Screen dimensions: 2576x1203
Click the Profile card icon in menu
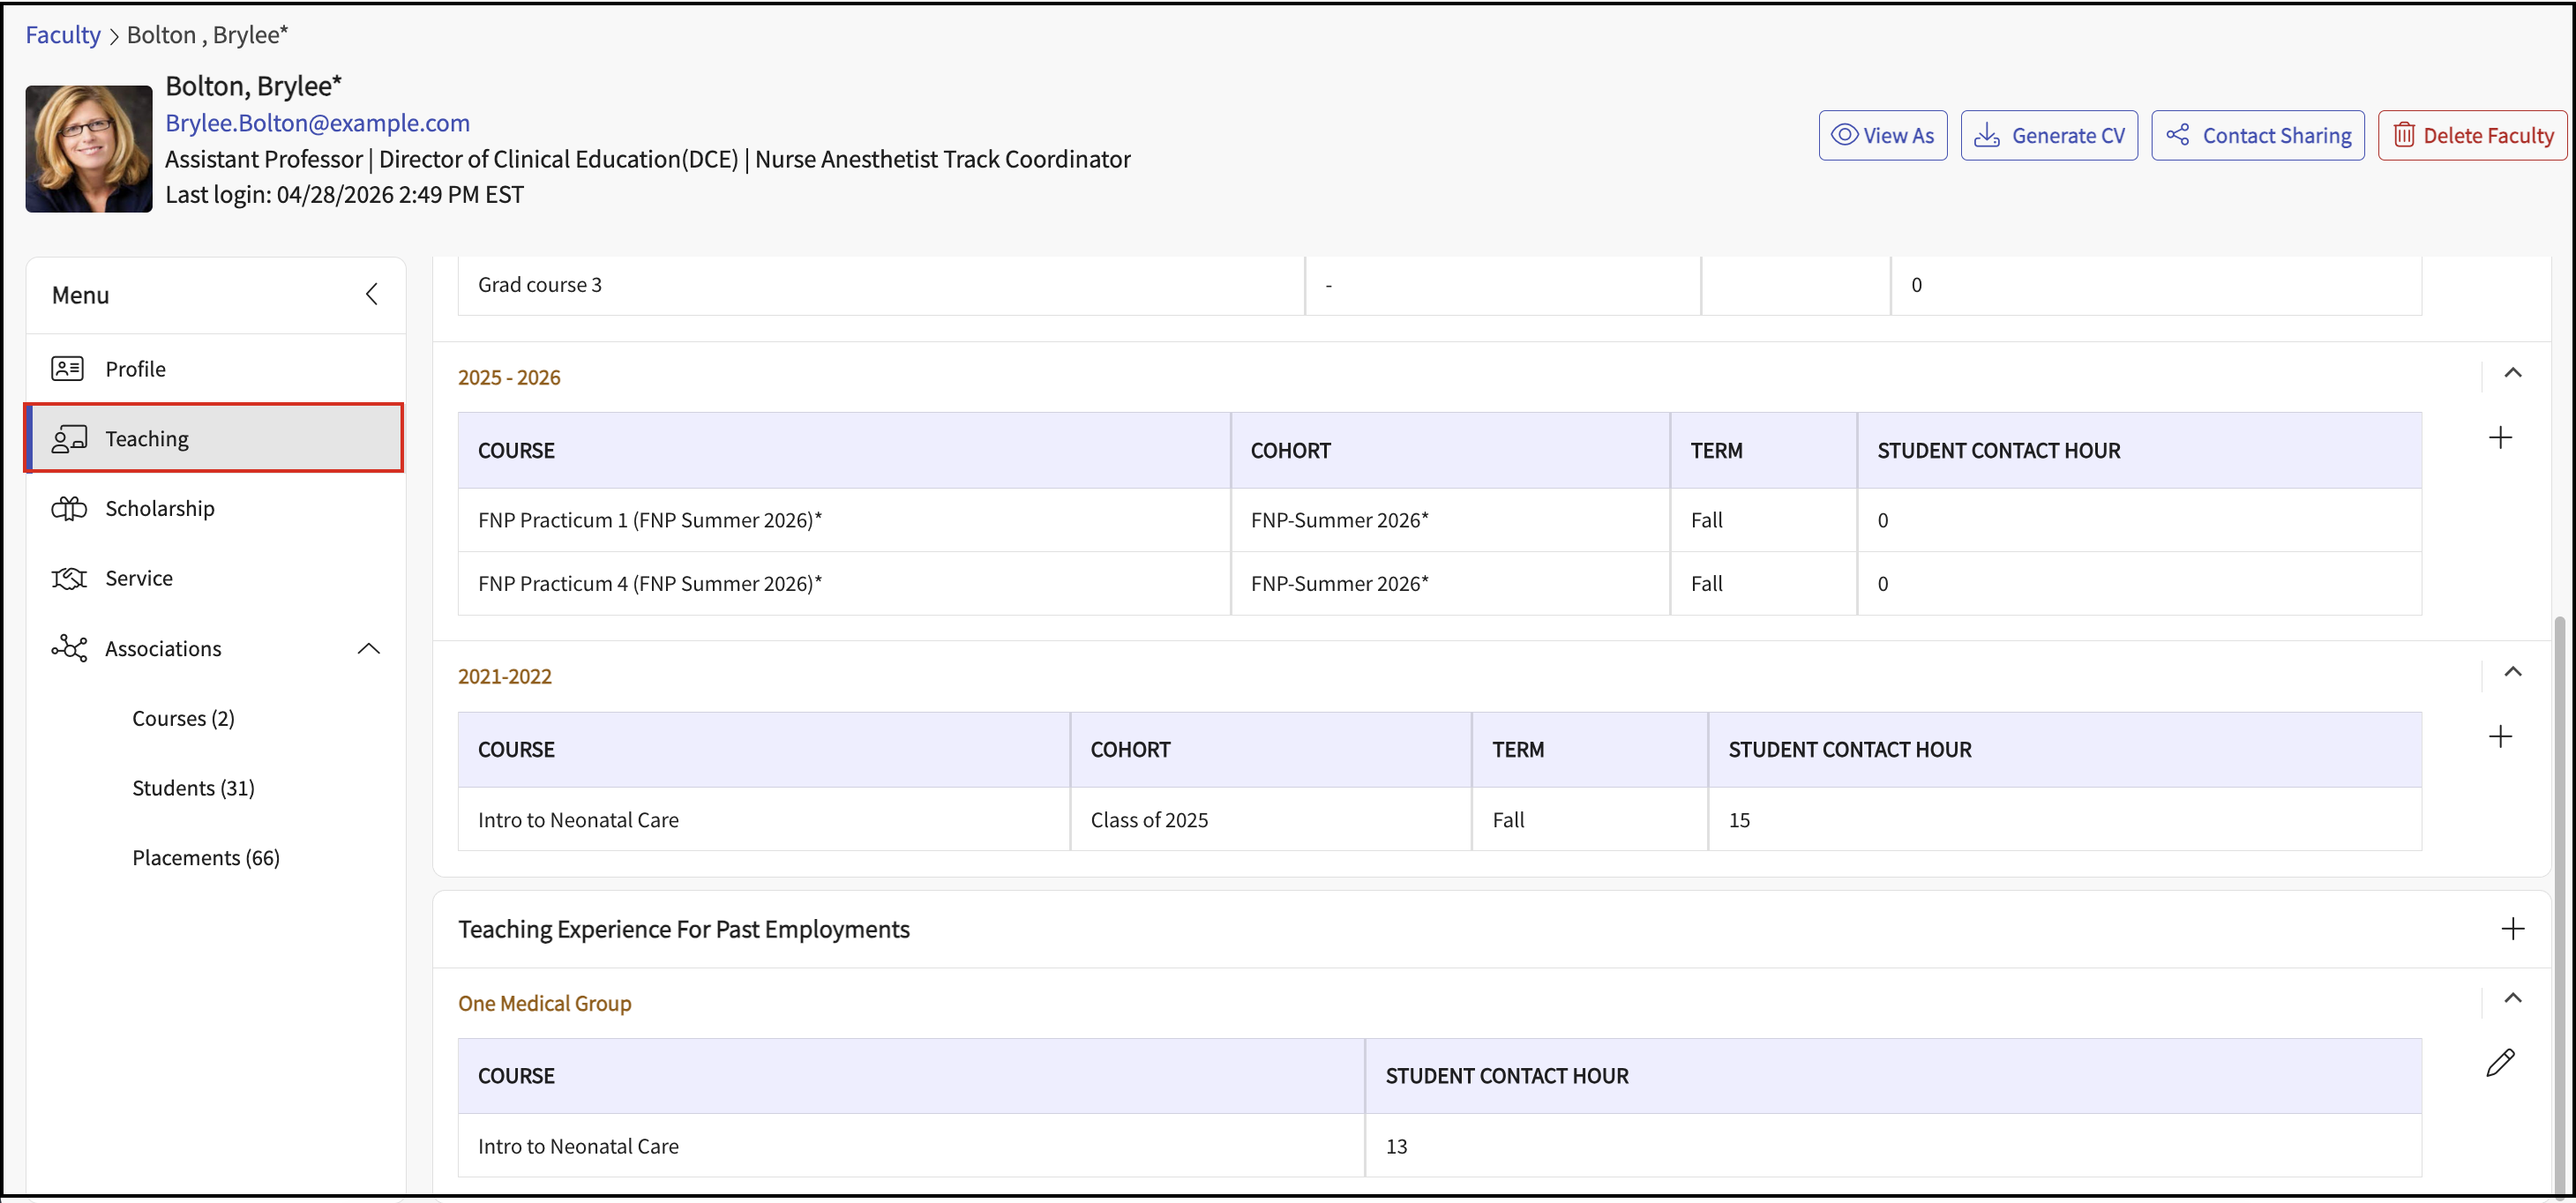tap(67, 369)
